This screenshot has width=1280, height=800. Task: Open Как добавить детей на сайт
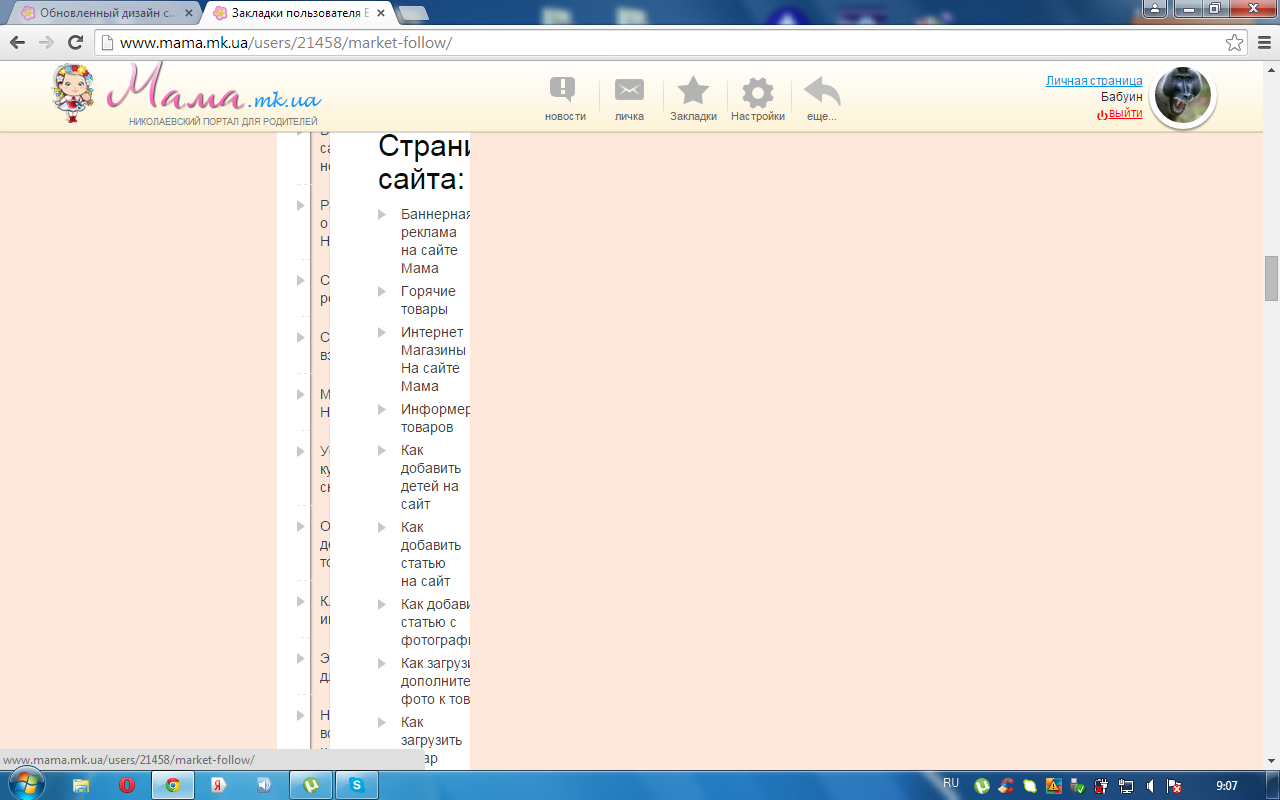tap(430, 477)
